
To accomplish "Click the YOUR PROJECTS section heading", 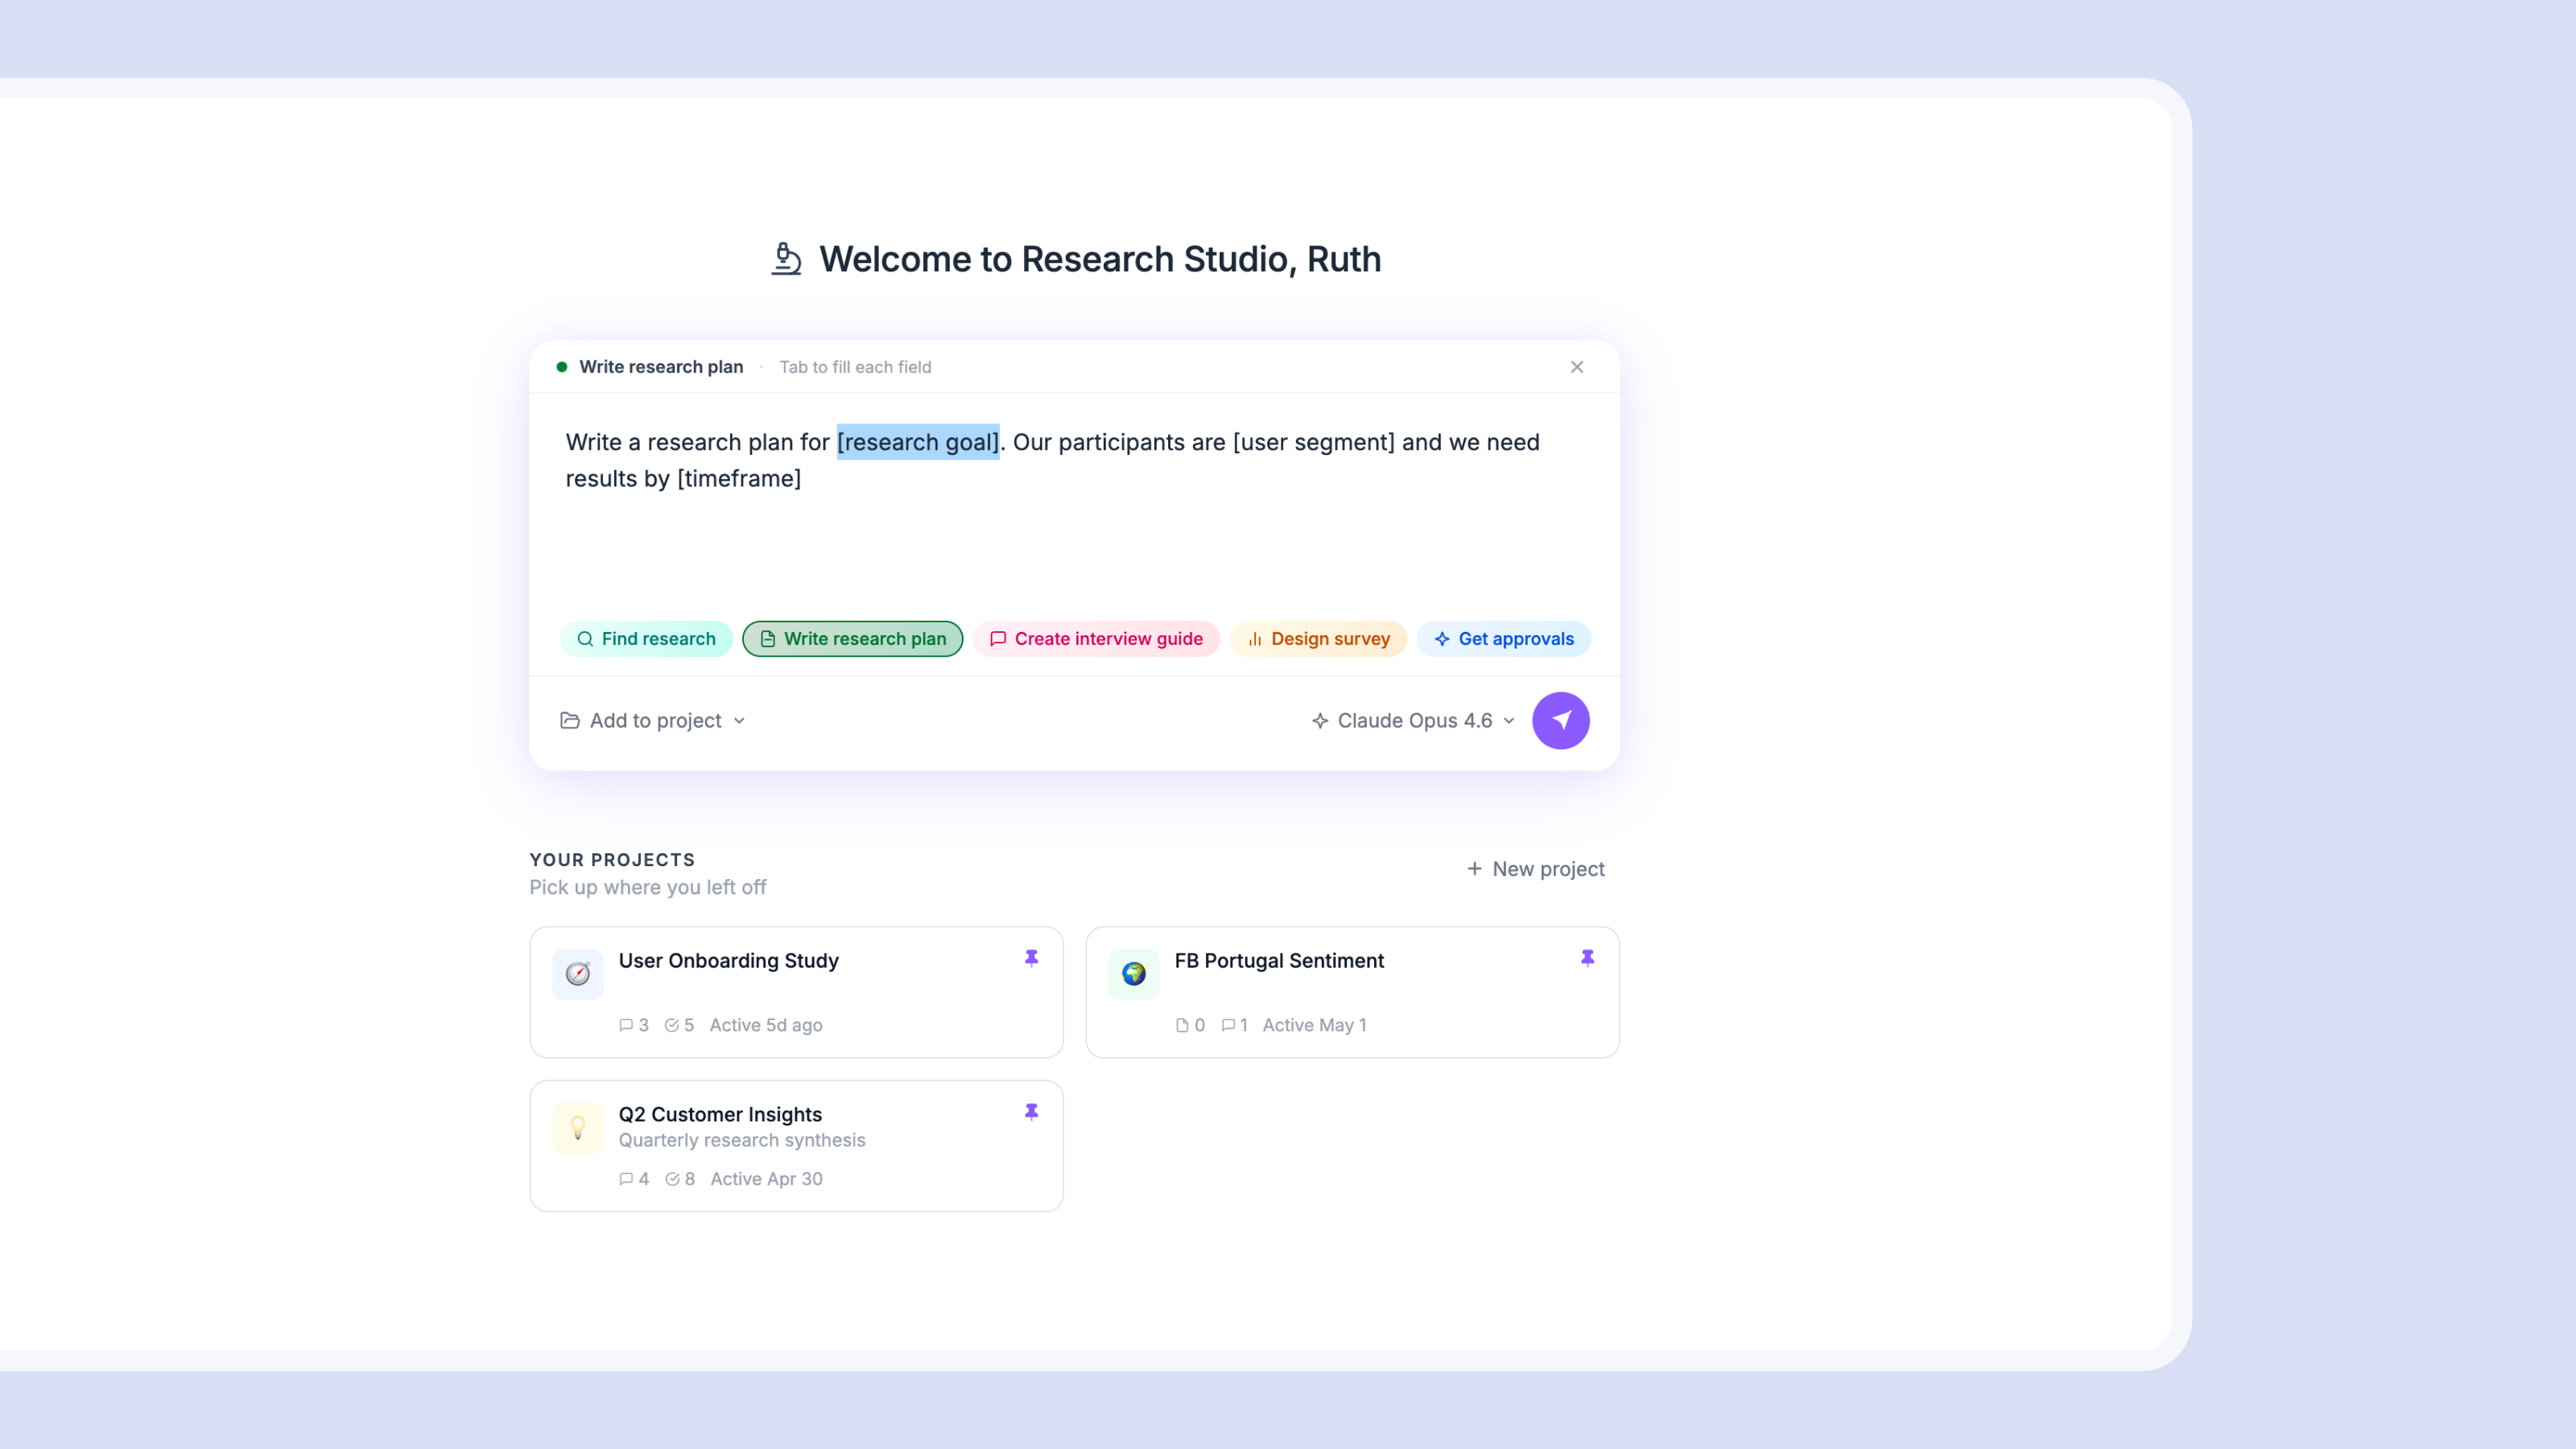I will click(612, 860).
